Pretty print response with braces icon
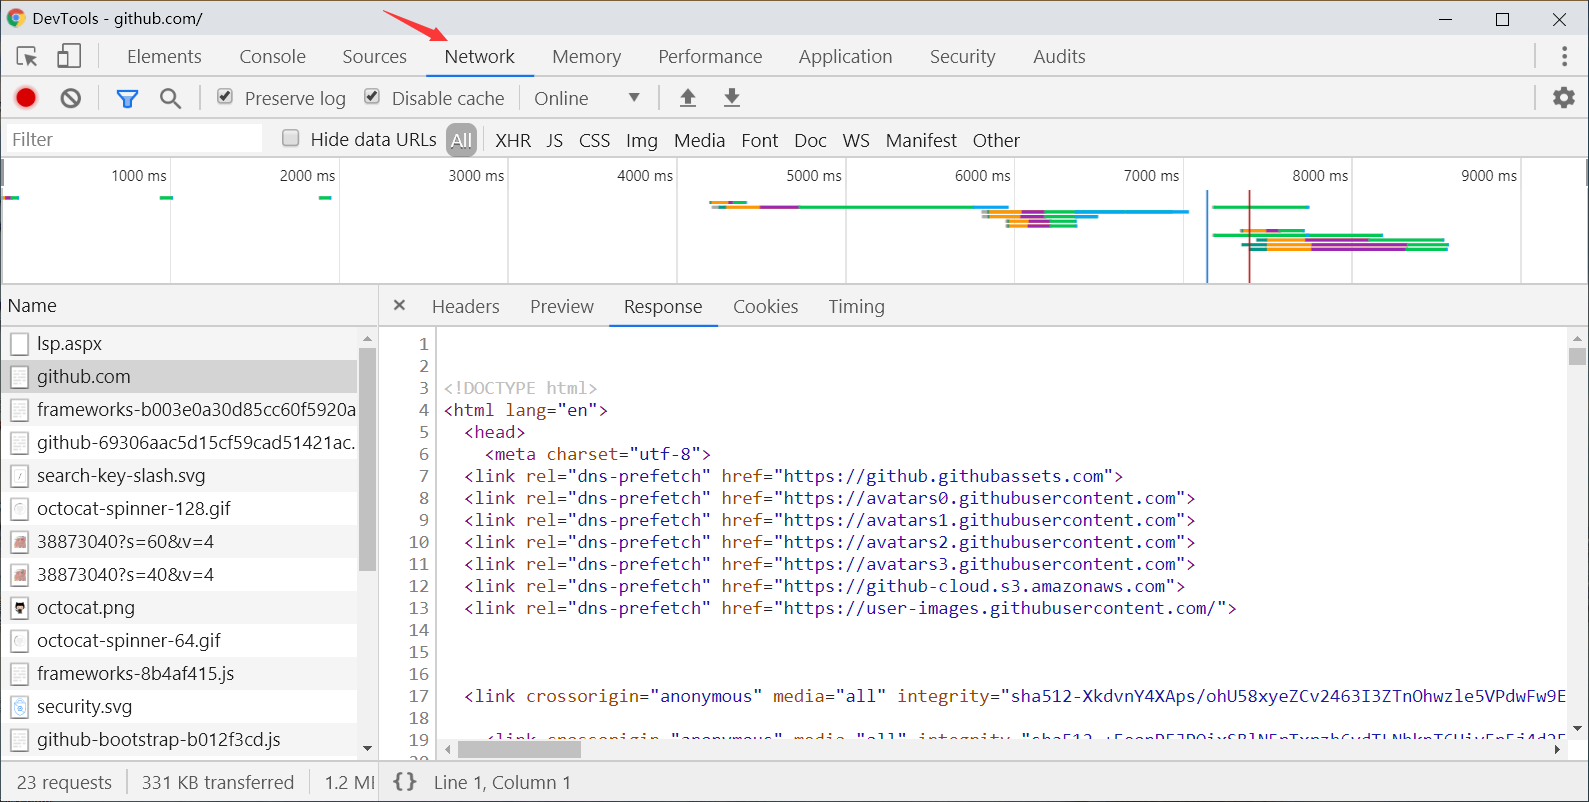1589x802 pixels. 405,782
